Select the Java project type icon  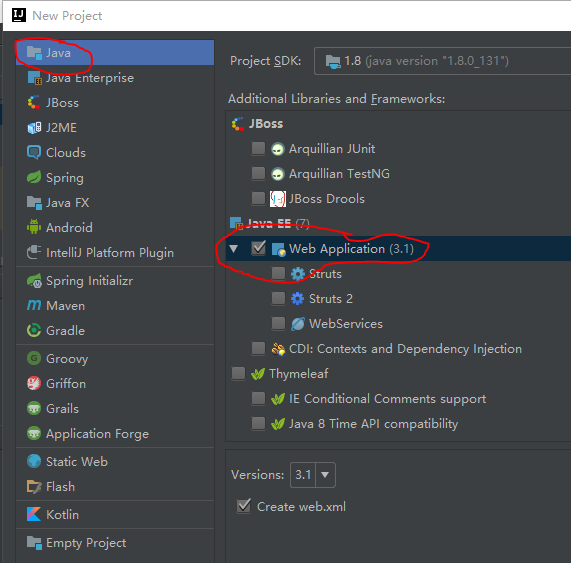(34, 53)
